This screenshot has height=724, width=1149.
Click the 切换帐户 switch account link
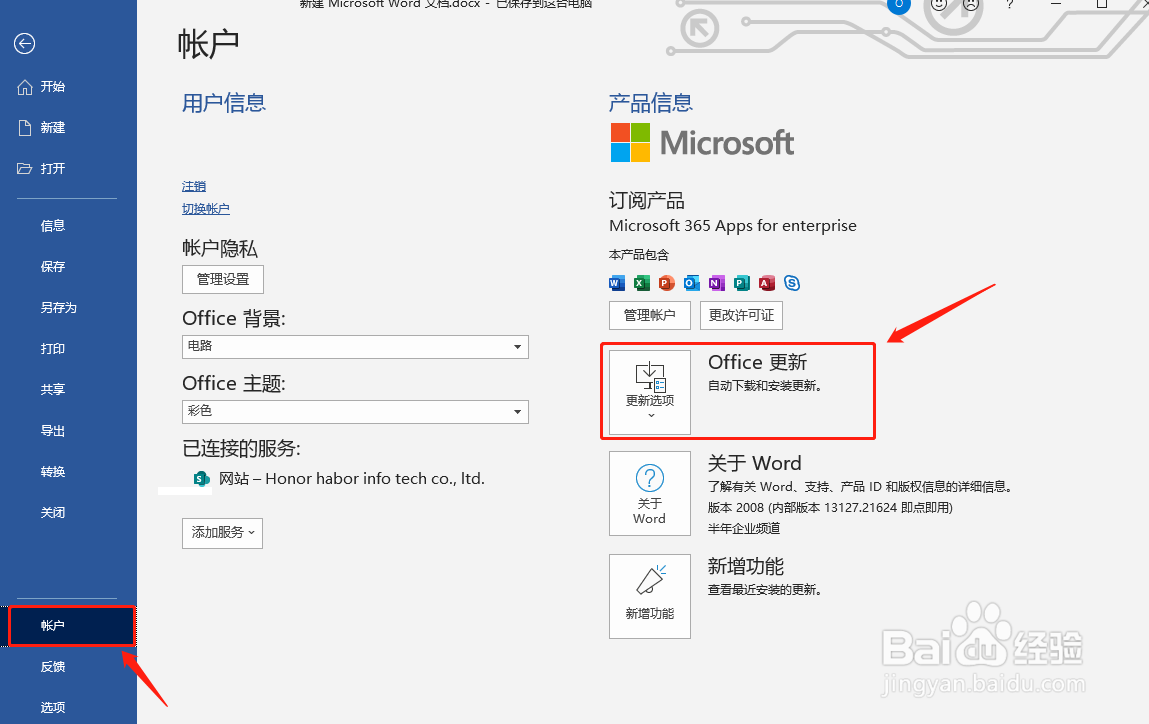206,209
